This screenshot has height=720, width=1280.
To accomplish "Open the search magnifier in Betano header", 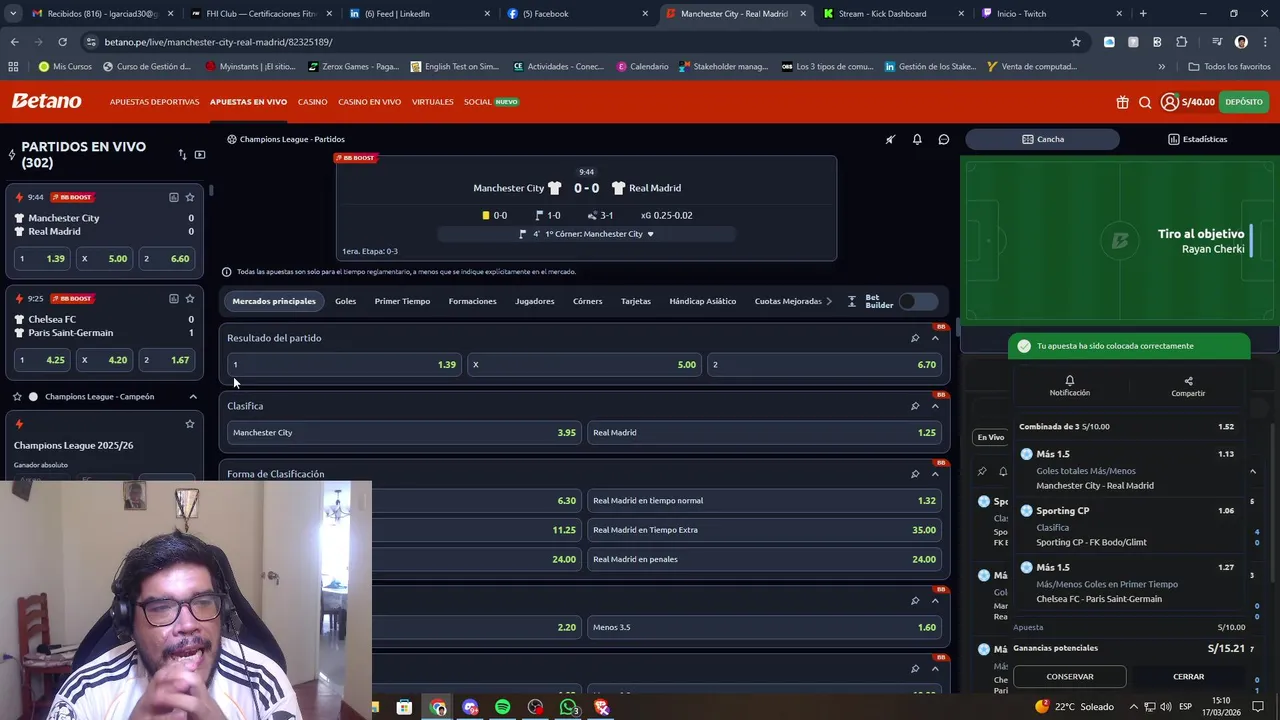I will (x=1145, y=102).
